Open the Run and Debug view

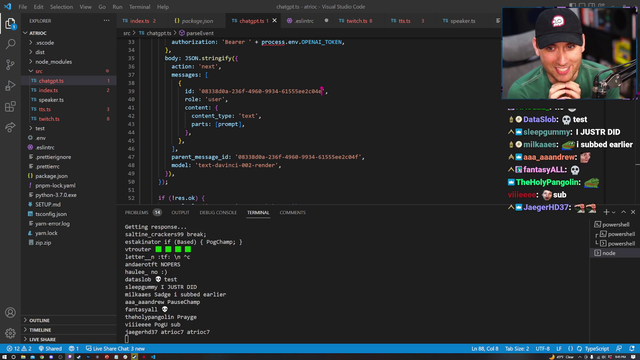click(10, 86)
